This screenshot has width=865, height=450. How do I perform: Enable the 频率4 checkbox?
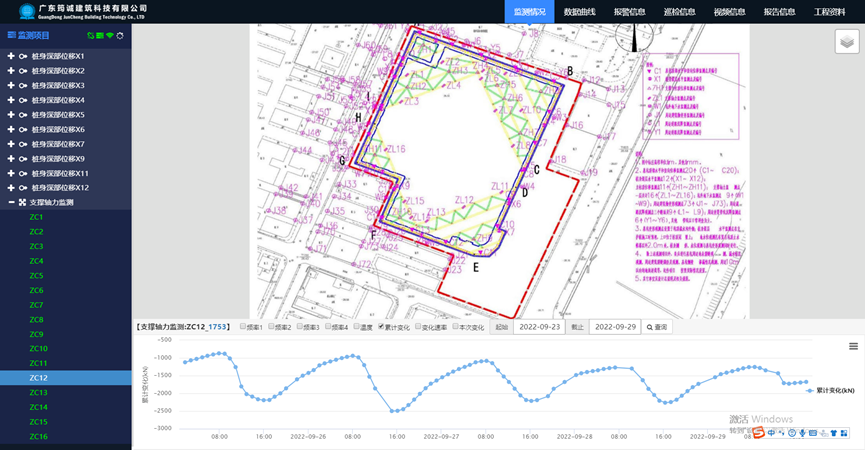[328, 326]
